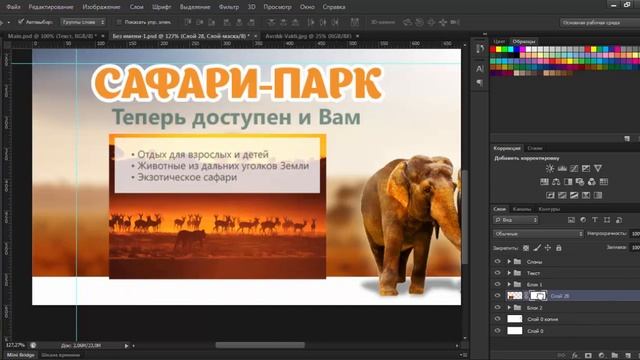
Task: Expand the Слоны group
Action: coord(509,261)
